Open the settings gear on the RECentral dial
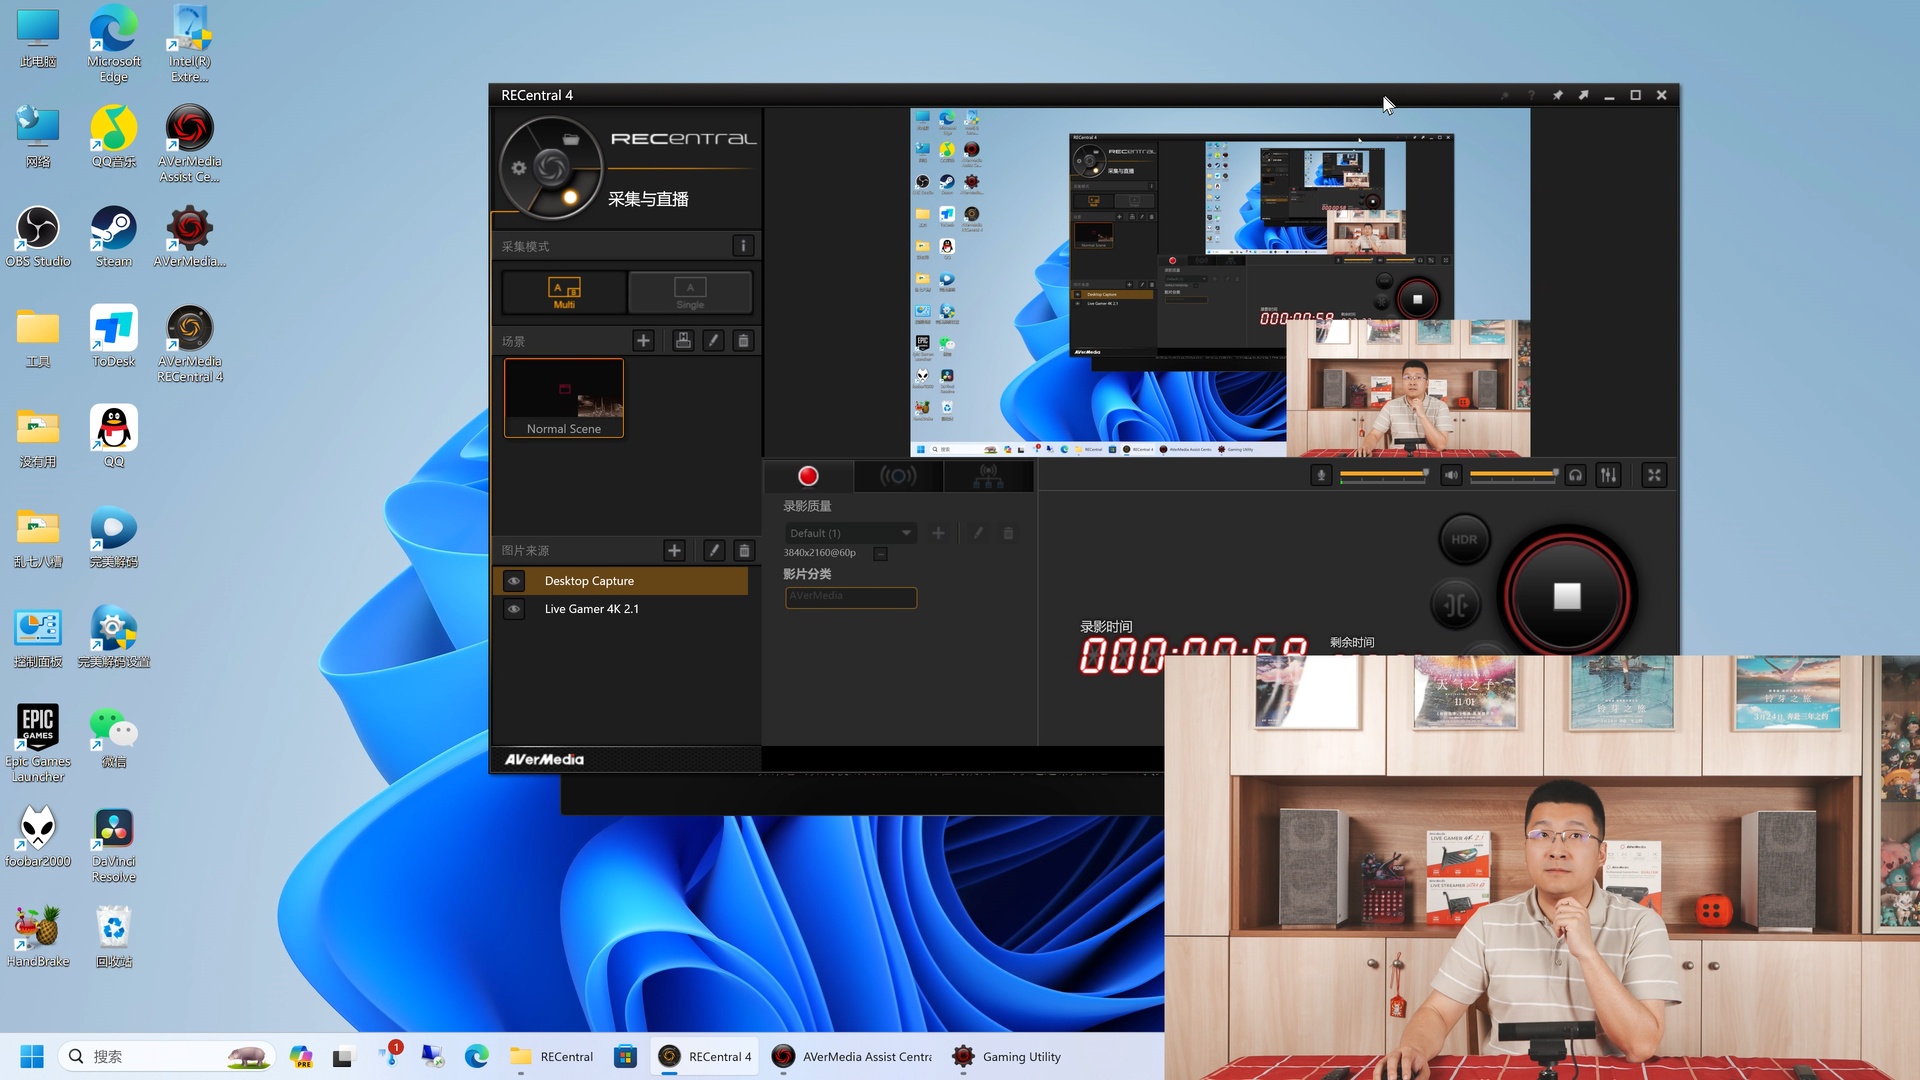The width and height of the screenshot is (1920, 1080). (x=518, y=168)
